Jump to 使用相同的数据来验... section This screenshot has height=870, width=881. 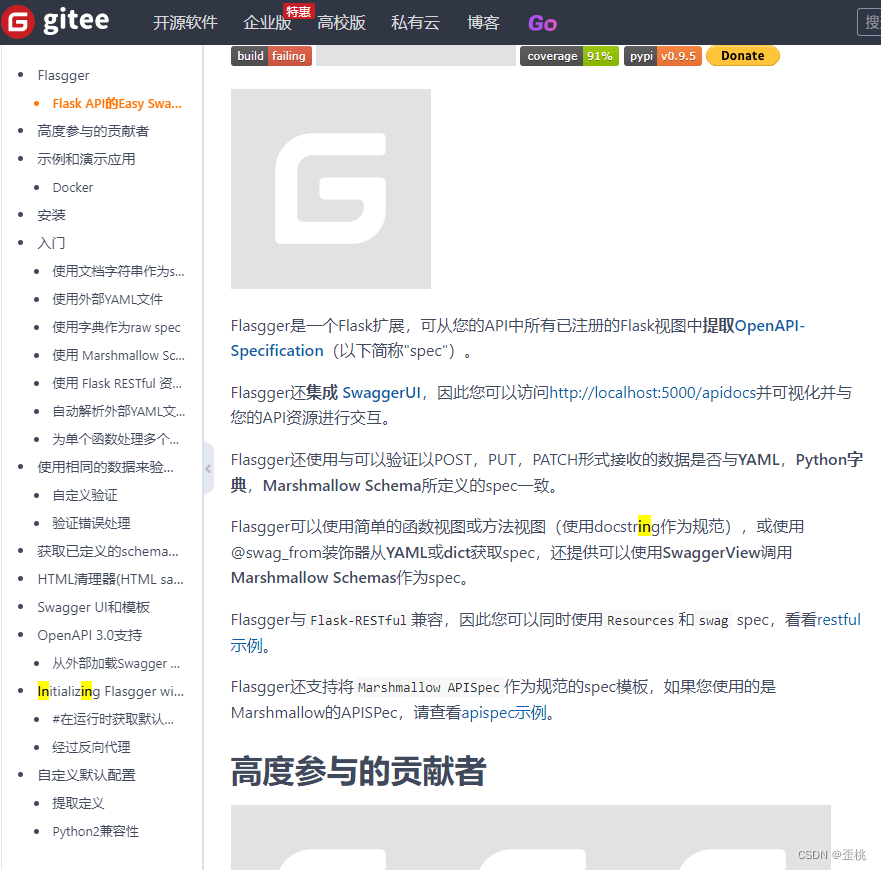[x=106, y=467]
